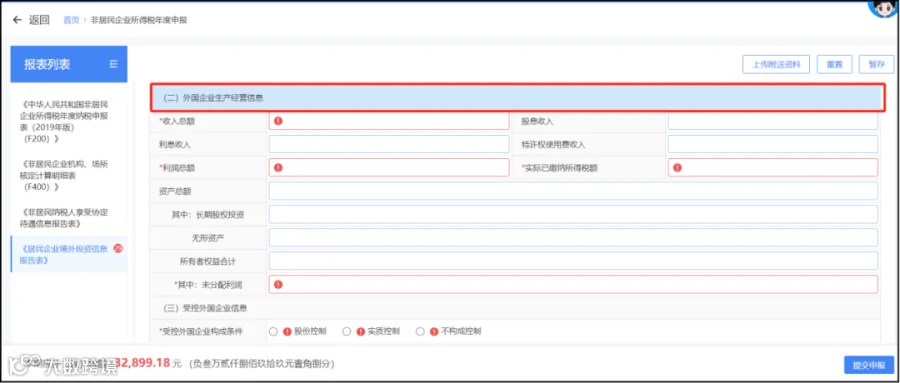This screenshot has height=383, width=900.
Task: Click the error icon in the 未分配利润 field
Action: point(278,285)
